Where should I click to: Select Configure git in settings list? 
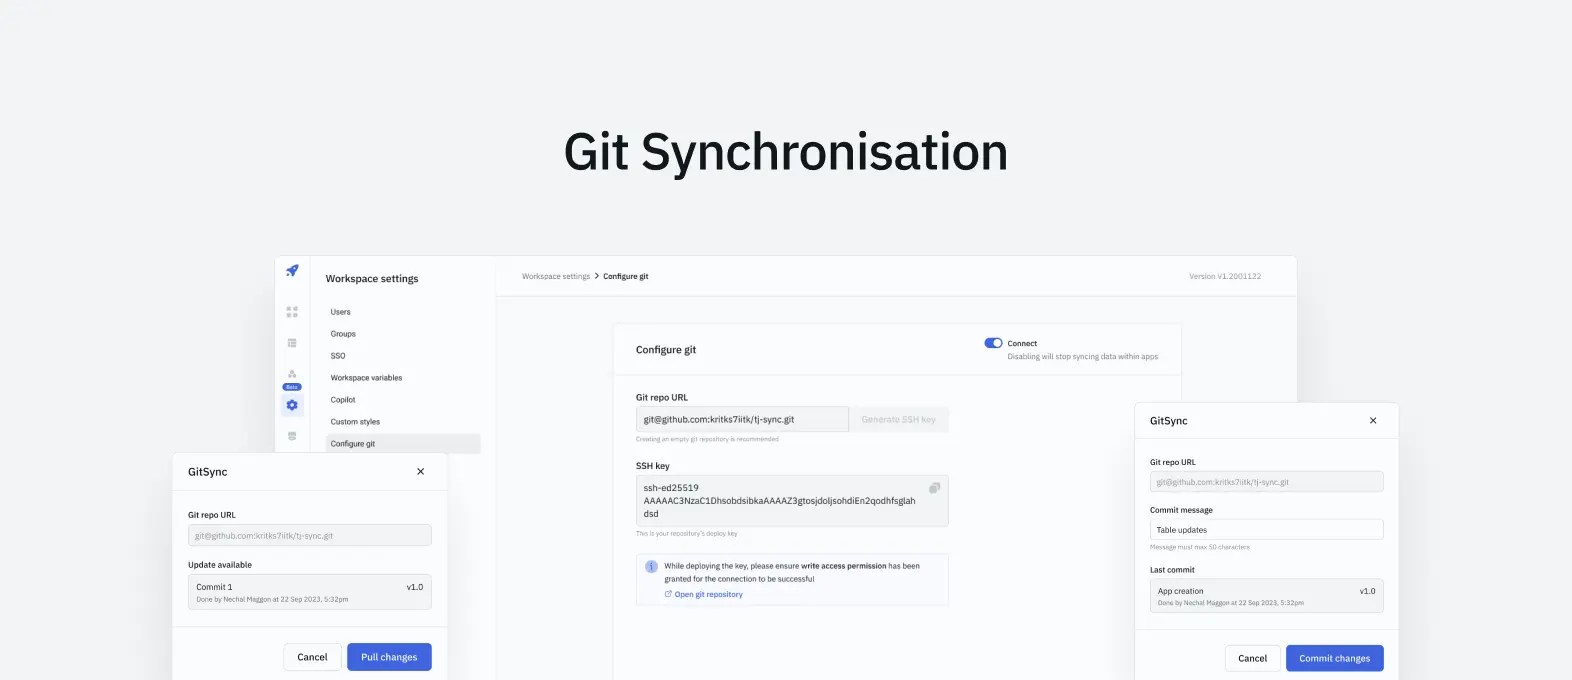[403, 444]
